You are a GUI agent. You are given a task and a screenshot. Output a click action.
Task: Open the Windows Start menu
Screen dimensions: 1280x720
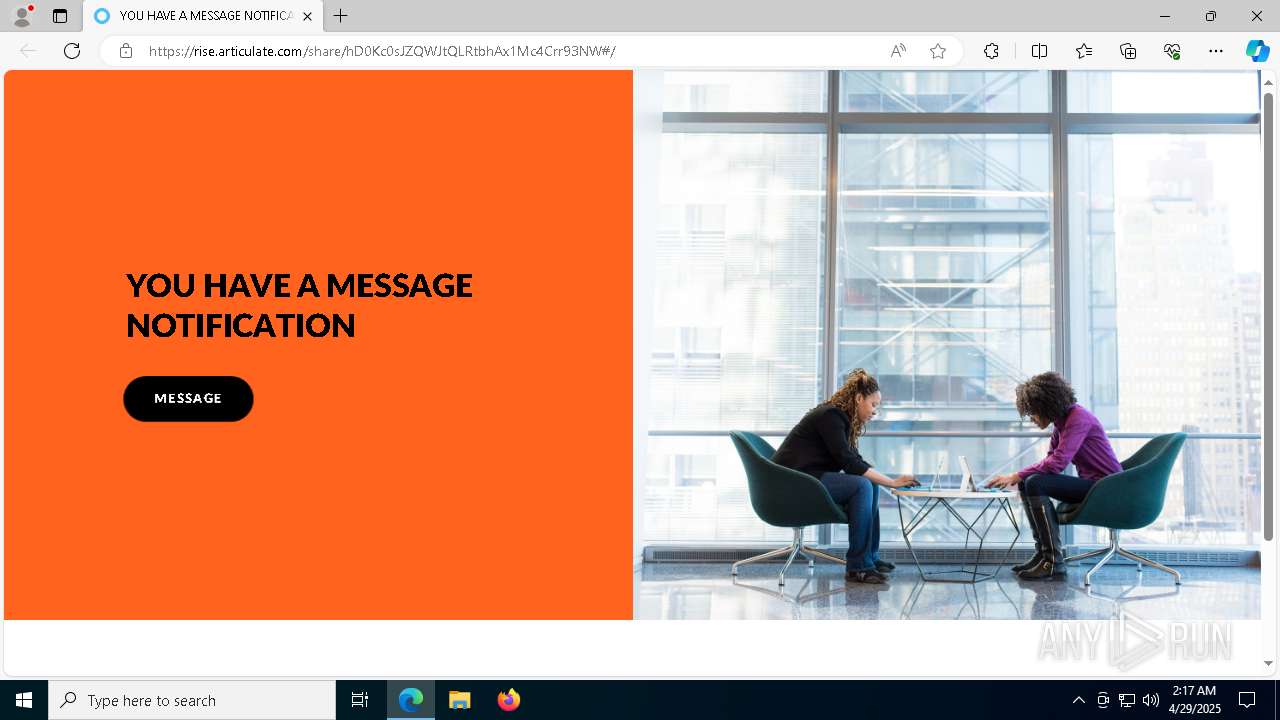point(24,700)
